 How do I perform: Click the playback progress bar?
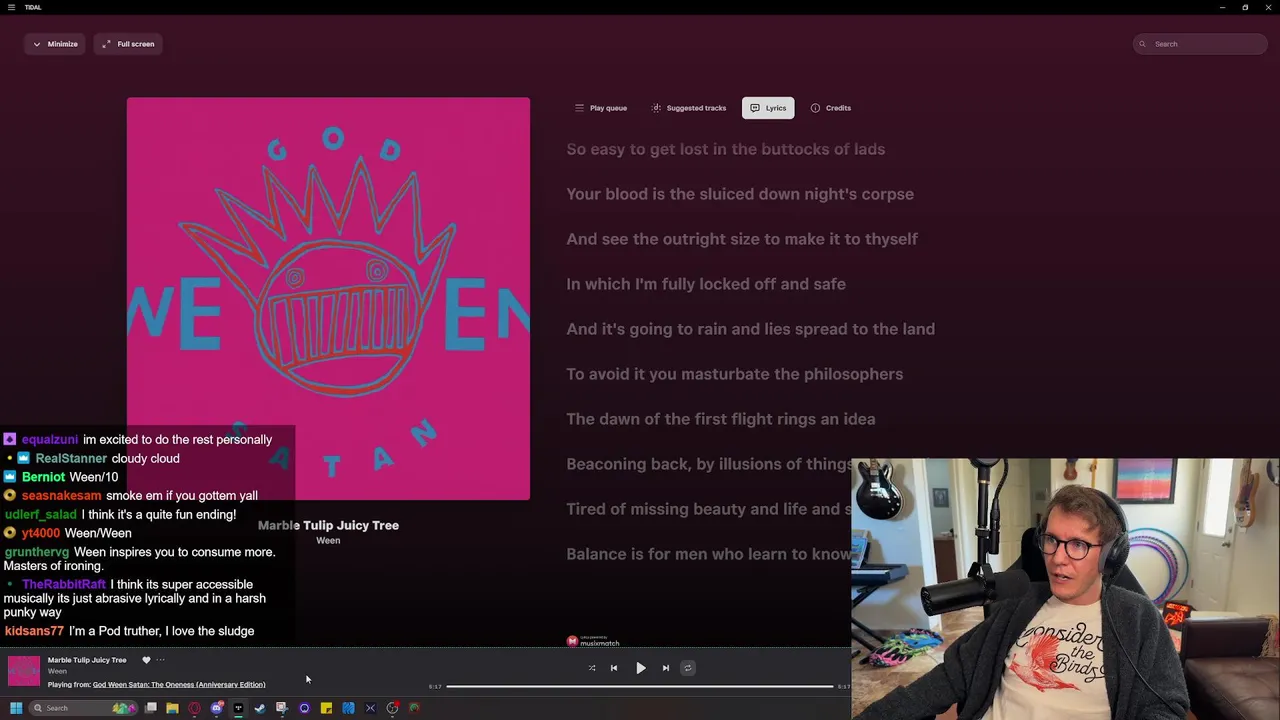pyautogui.click(x=640, y=686)
